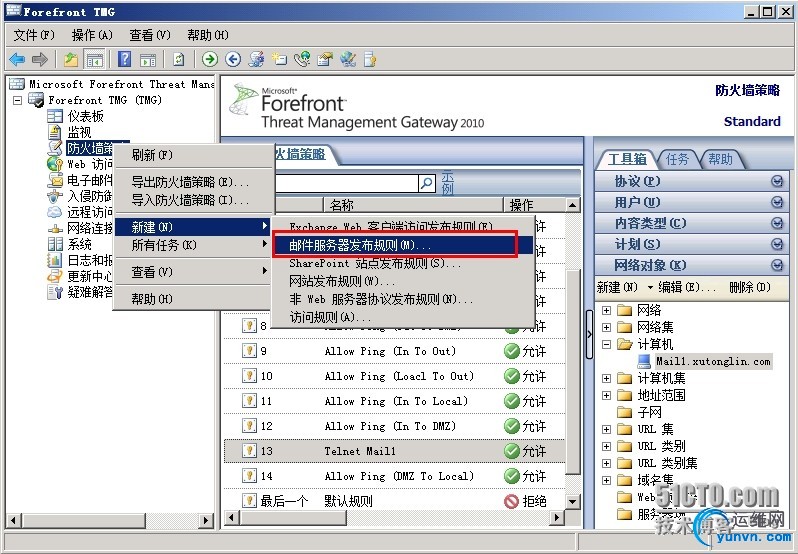
Task: Expand the 网络 folder in toolbox
Action: tap(606, 310)
